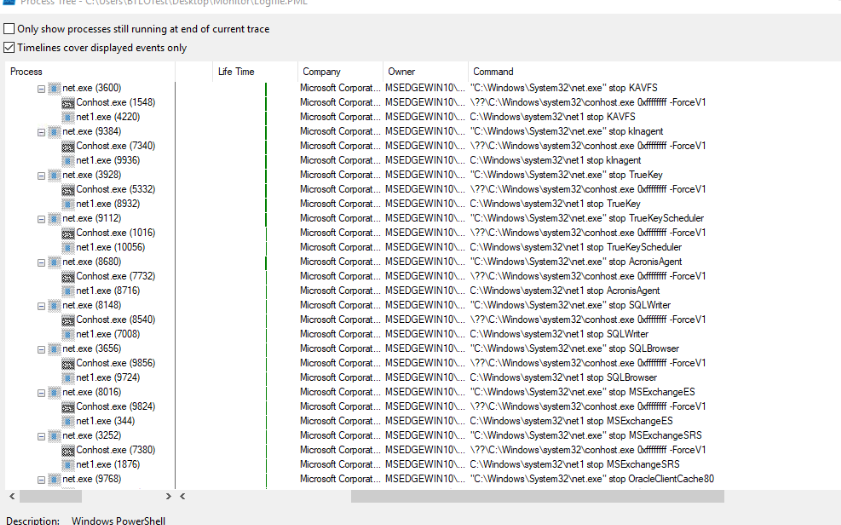Click right arrow of process tree scrollbar

(168, 497)
